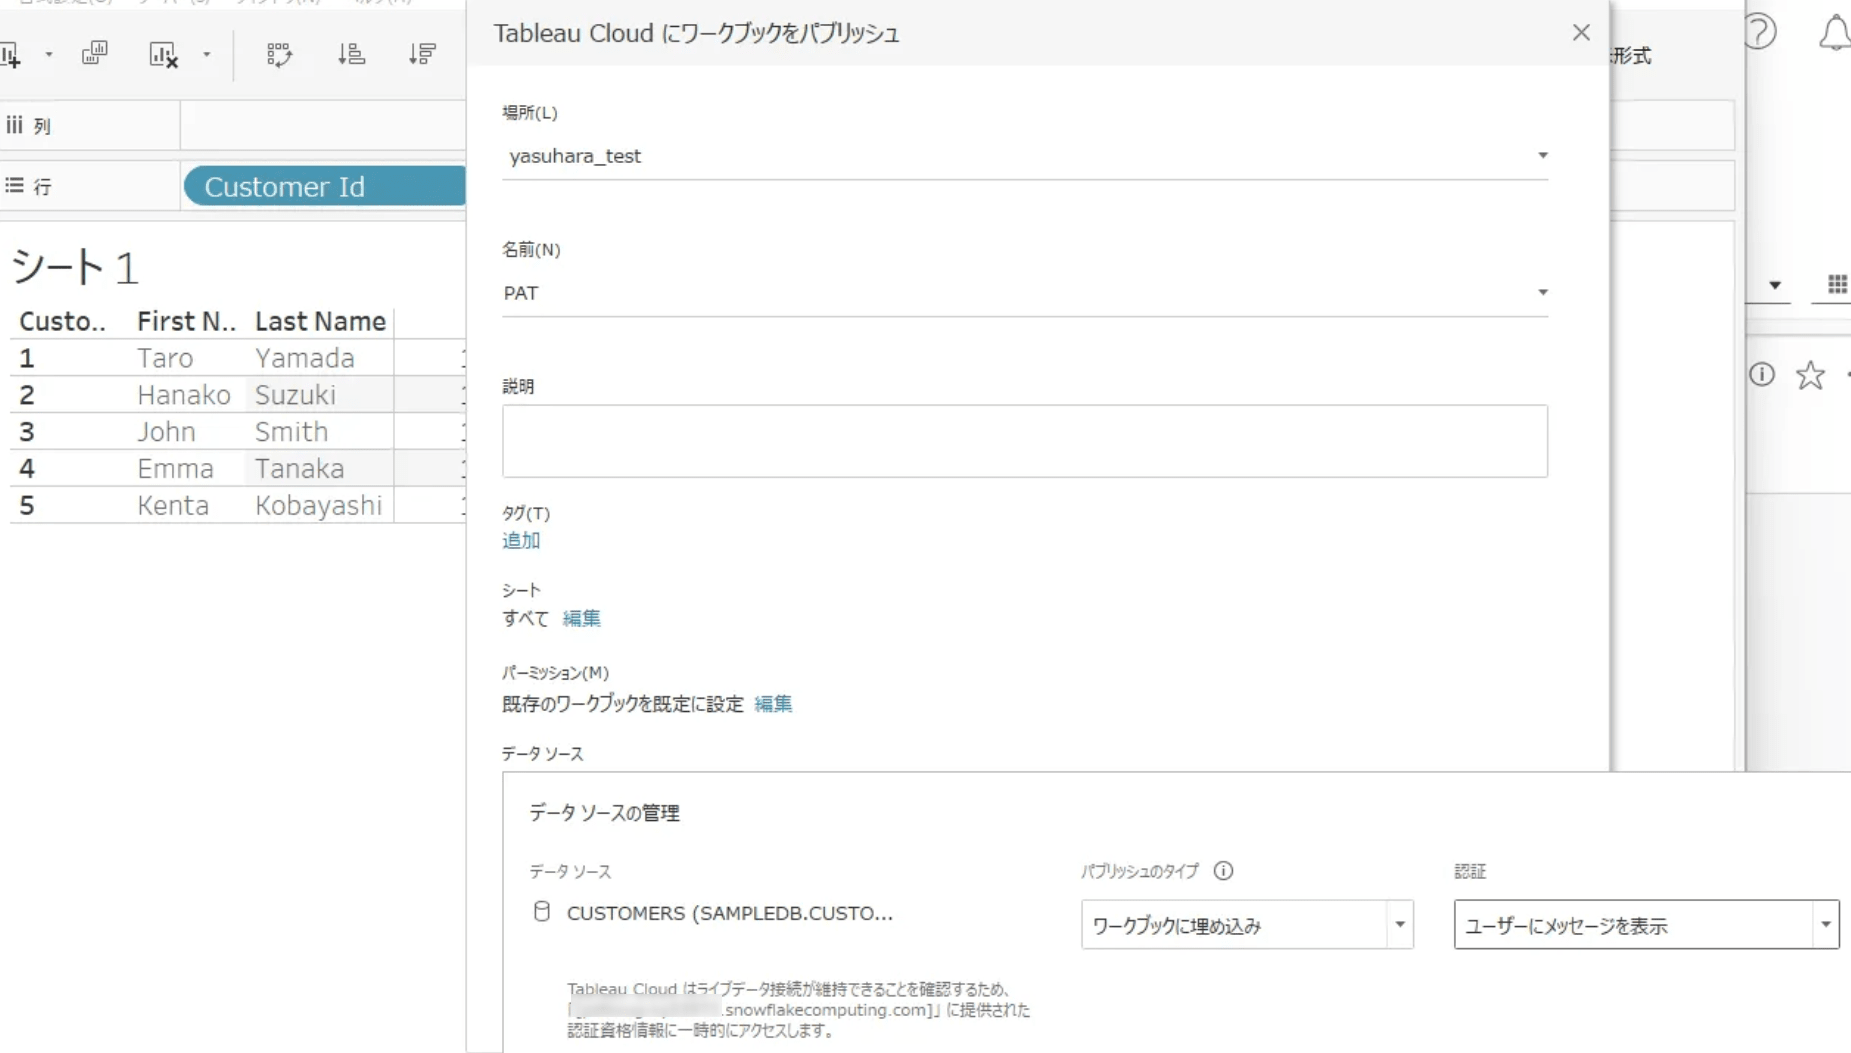Click the favorite star icon
The width and height of the screenshot is (1851, 1053).
pyautogui.click(x=1810, y=375)
